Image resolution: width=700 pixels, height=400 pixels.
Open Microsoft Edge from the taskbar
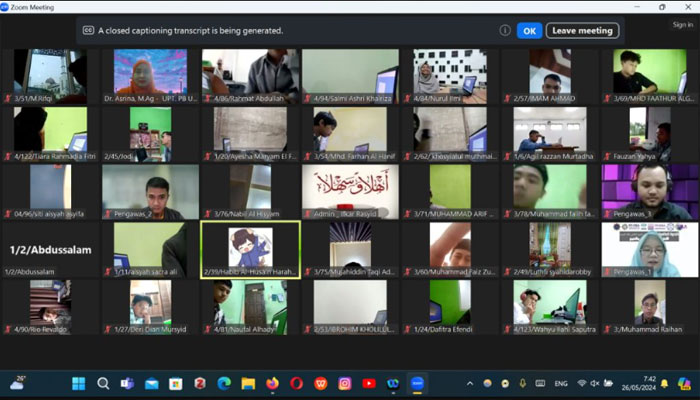tap(224, 383)
